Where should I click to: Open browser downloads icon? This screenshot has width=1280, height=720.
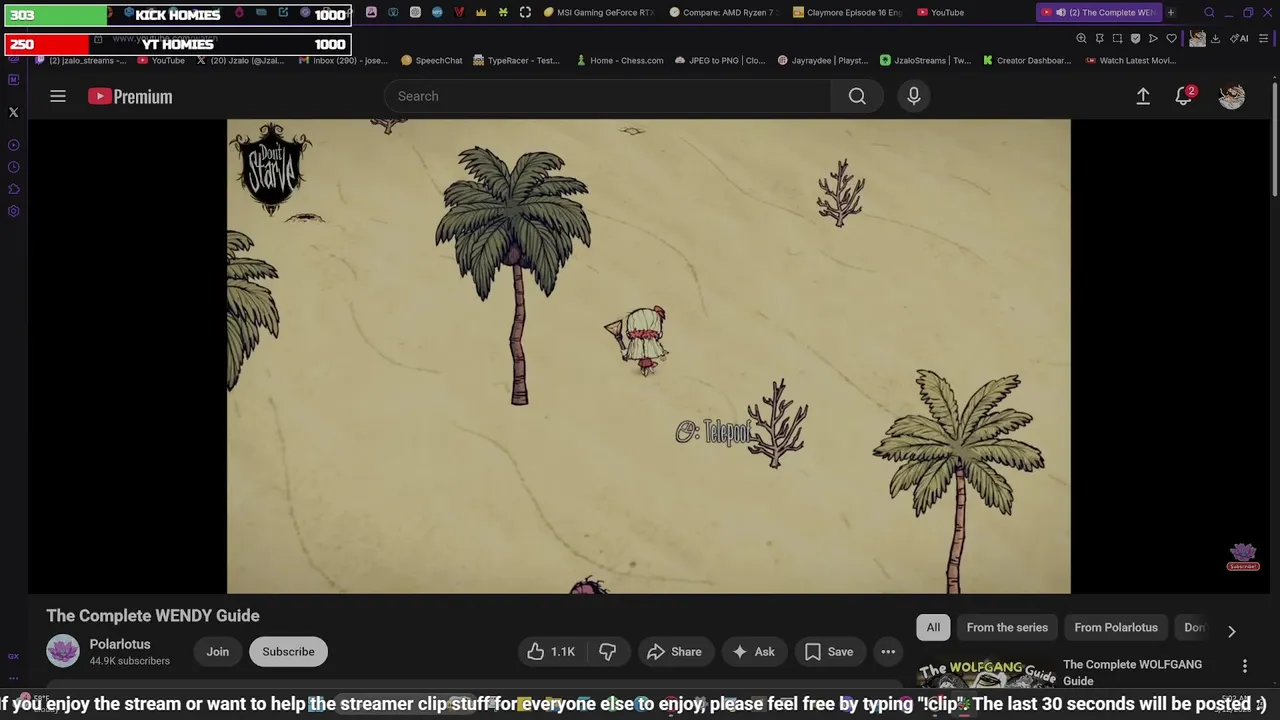(1215, 38)
